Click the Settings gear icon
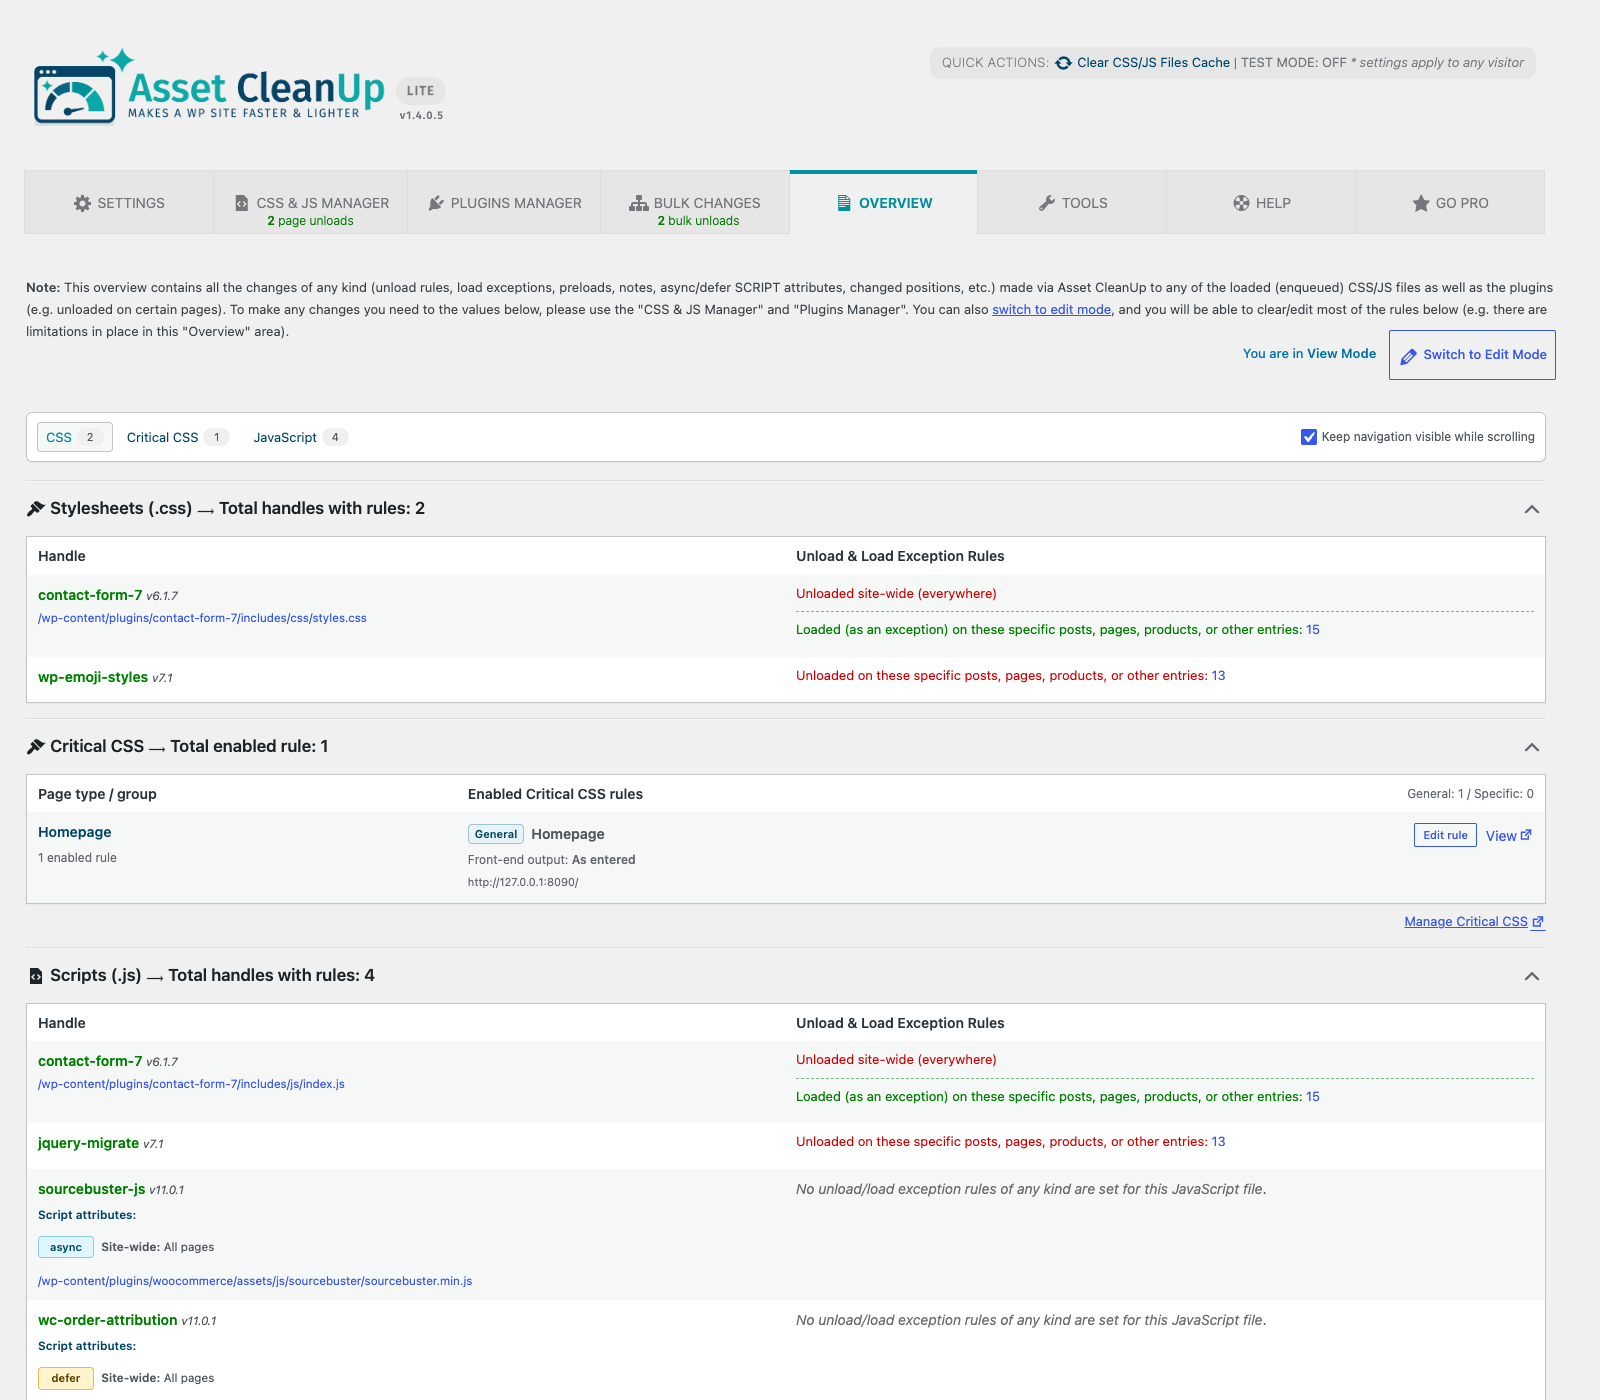1600x1400 pixels. click(82, 203)
